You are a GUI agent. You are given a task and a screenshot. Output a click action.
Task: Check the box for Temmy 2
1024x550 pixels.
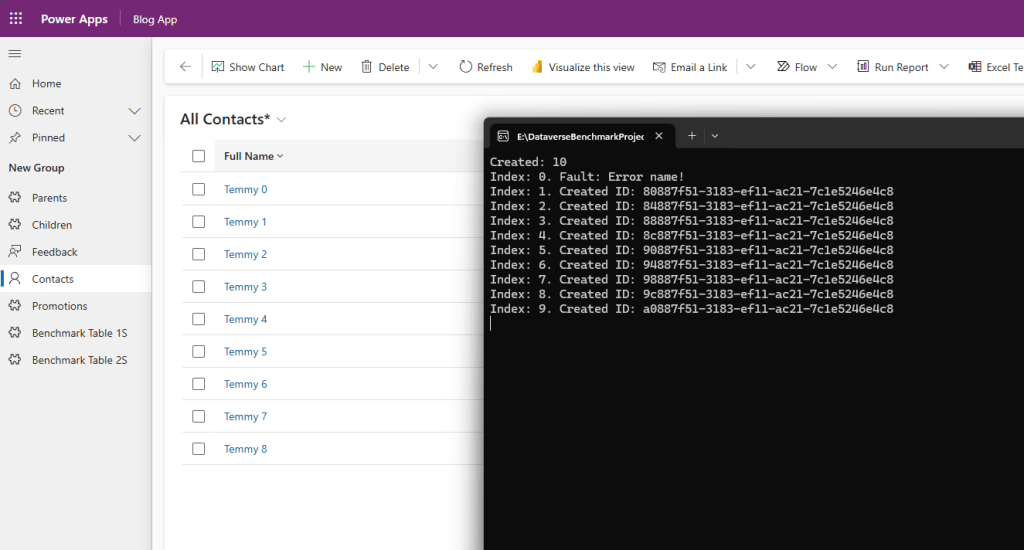(x=199, y=254)
